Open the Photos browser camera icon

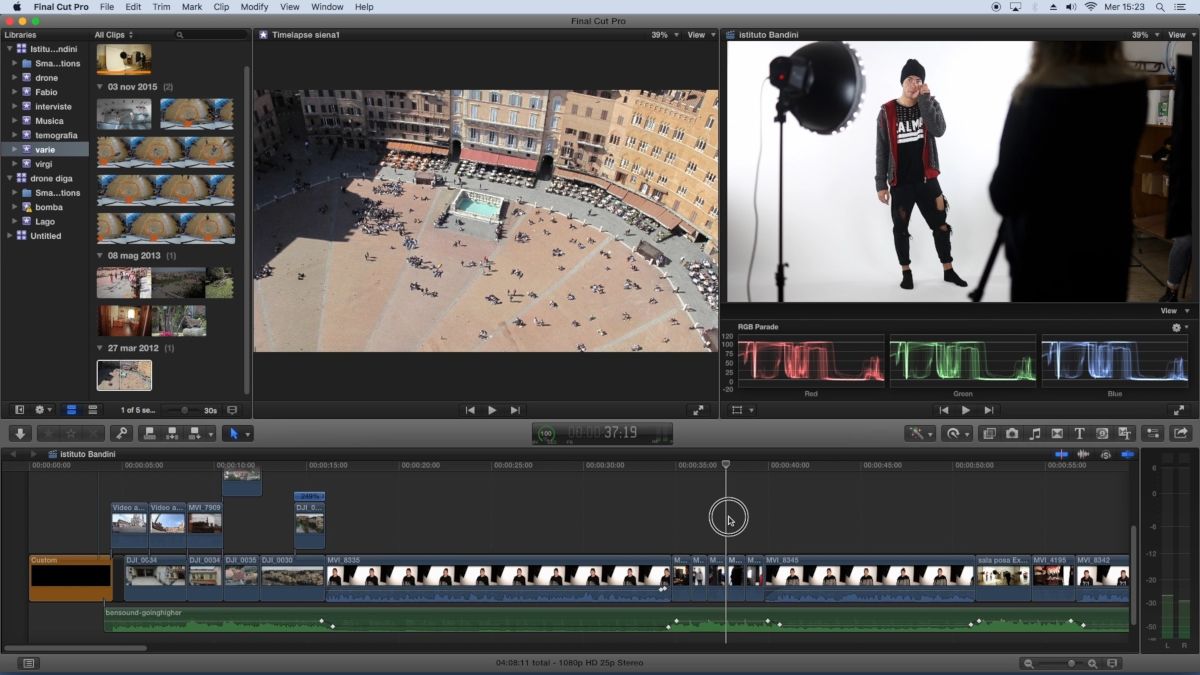tap(1012, 434)
